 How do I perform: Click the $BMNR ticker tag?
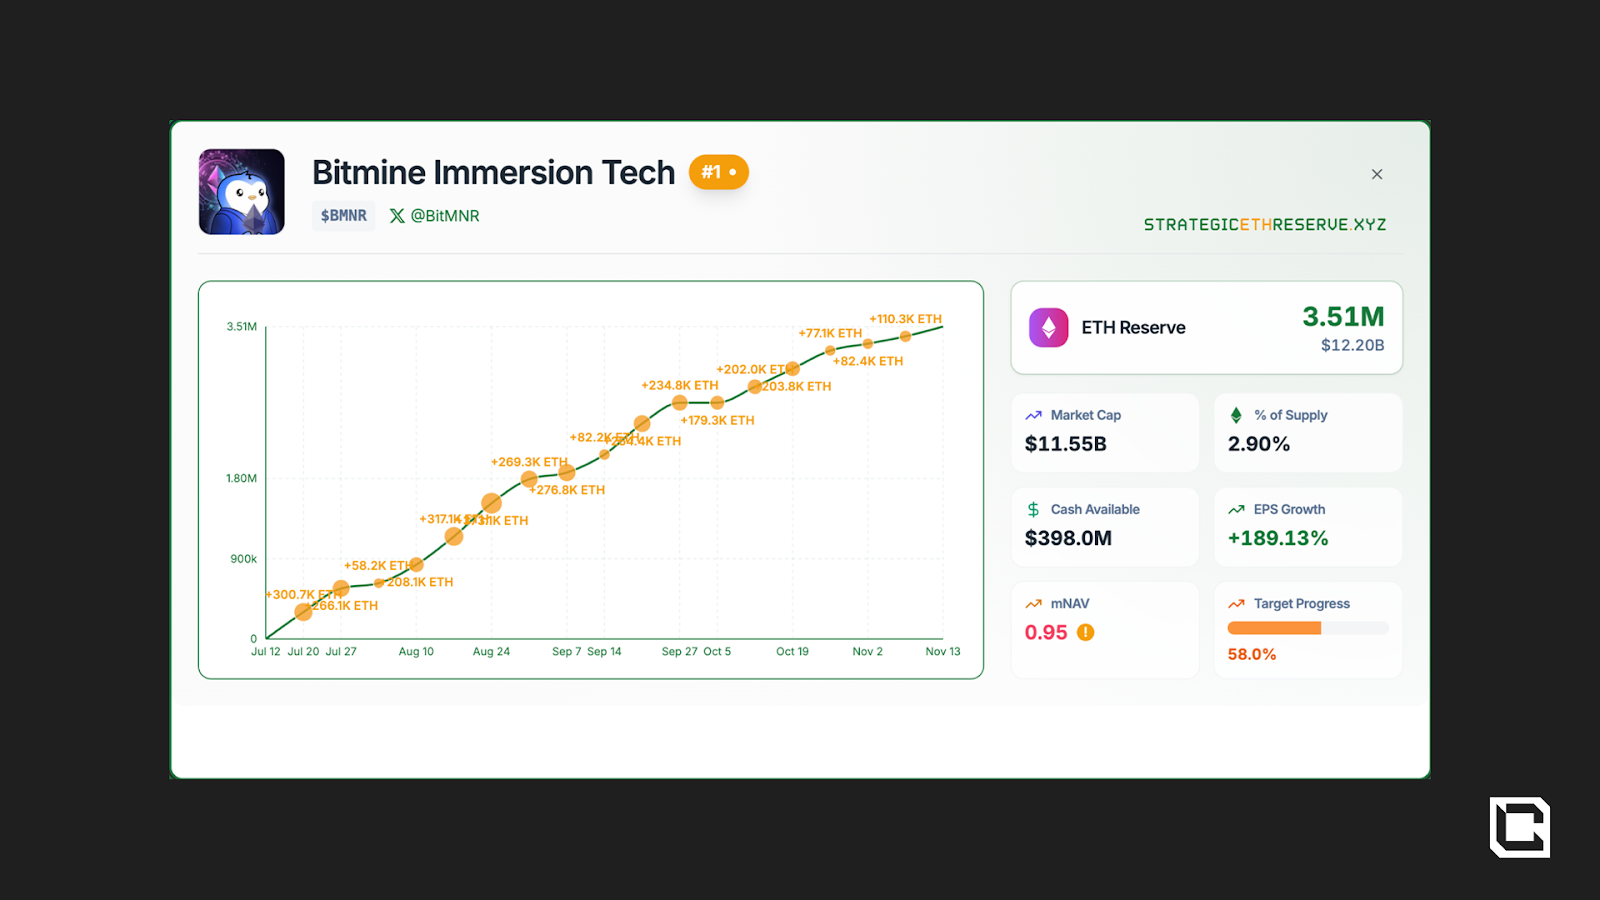coord(344,216)
